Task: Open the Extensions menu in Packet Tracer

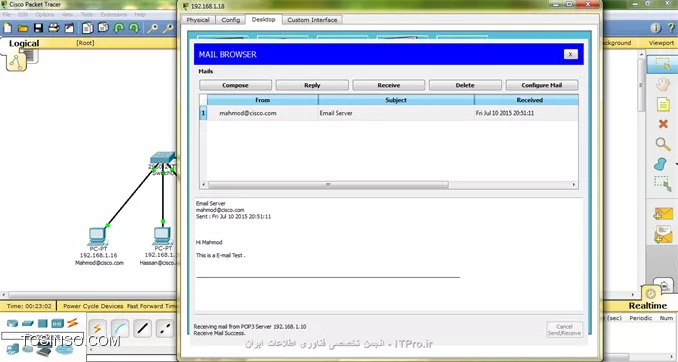Action: (114, 14)
